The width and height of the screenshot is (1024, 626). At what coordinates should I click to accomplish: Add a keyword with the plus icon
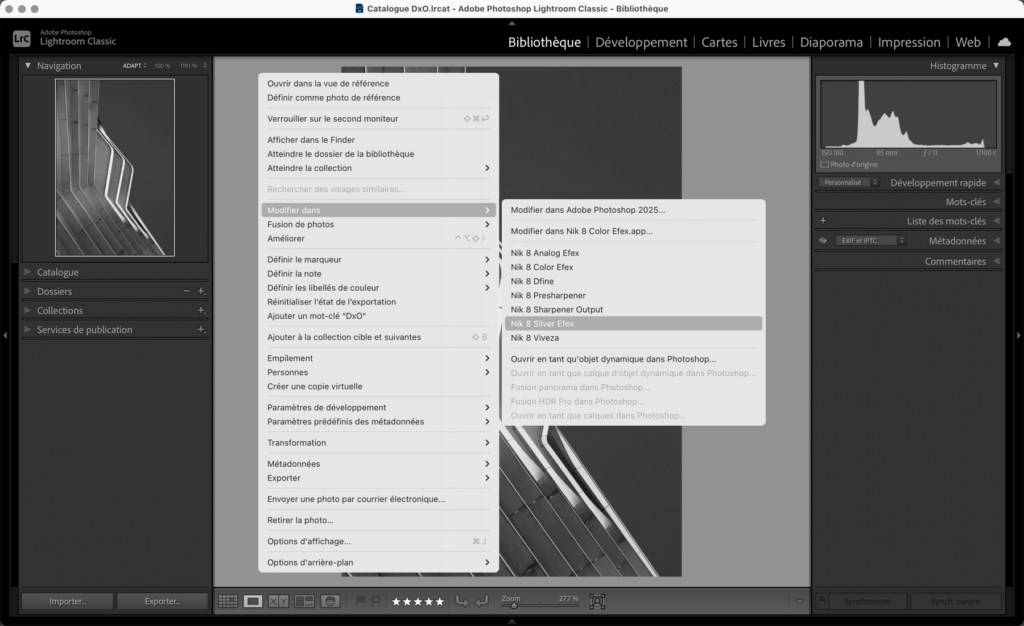[x=823, y=221]
